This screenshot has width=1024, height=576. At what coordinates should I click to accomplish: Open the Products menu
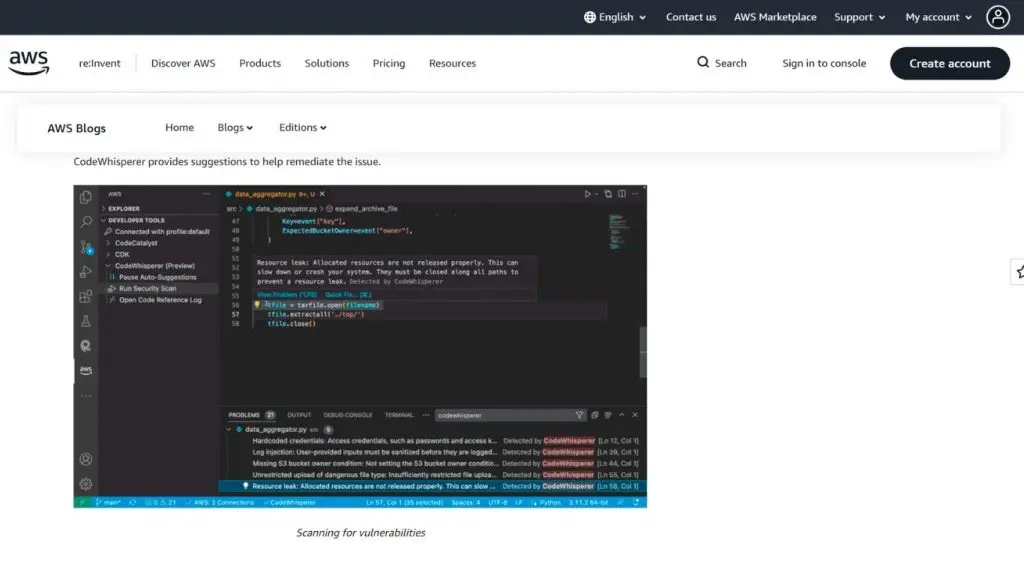point(260,63)
